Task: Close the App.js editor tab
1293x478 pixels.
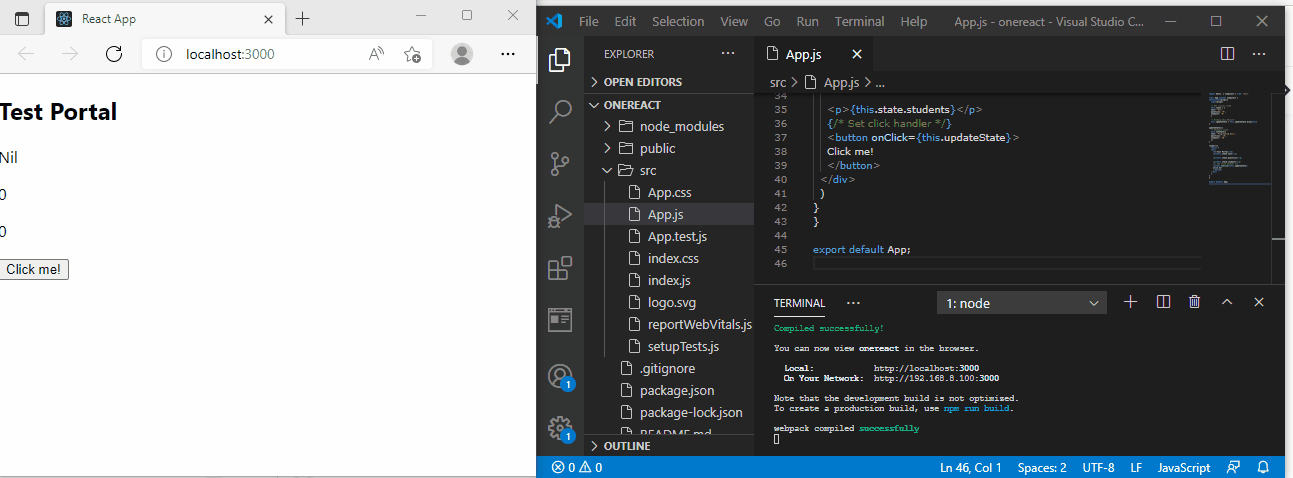Action: [x=857, y=54]
